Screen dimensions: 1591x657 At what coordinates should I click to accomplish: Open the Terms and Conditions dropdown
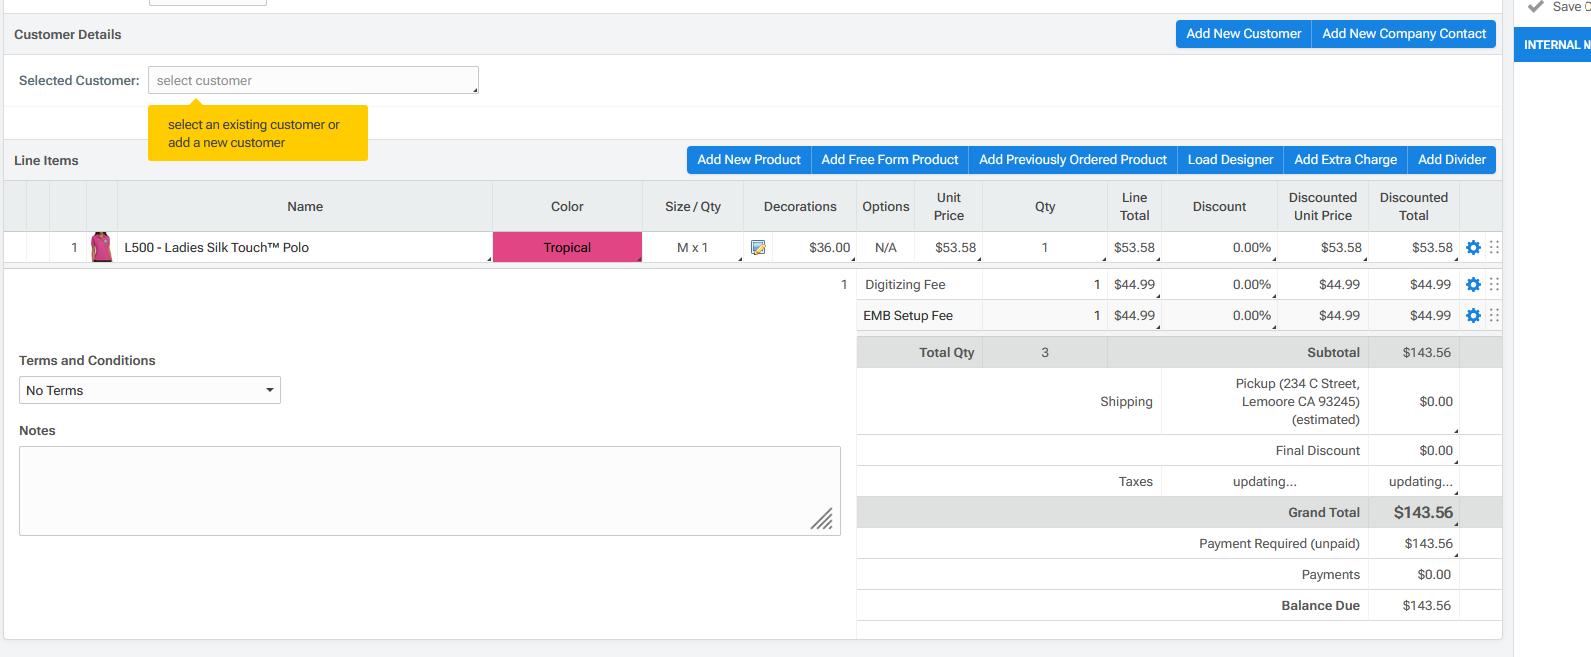point(150,390)
